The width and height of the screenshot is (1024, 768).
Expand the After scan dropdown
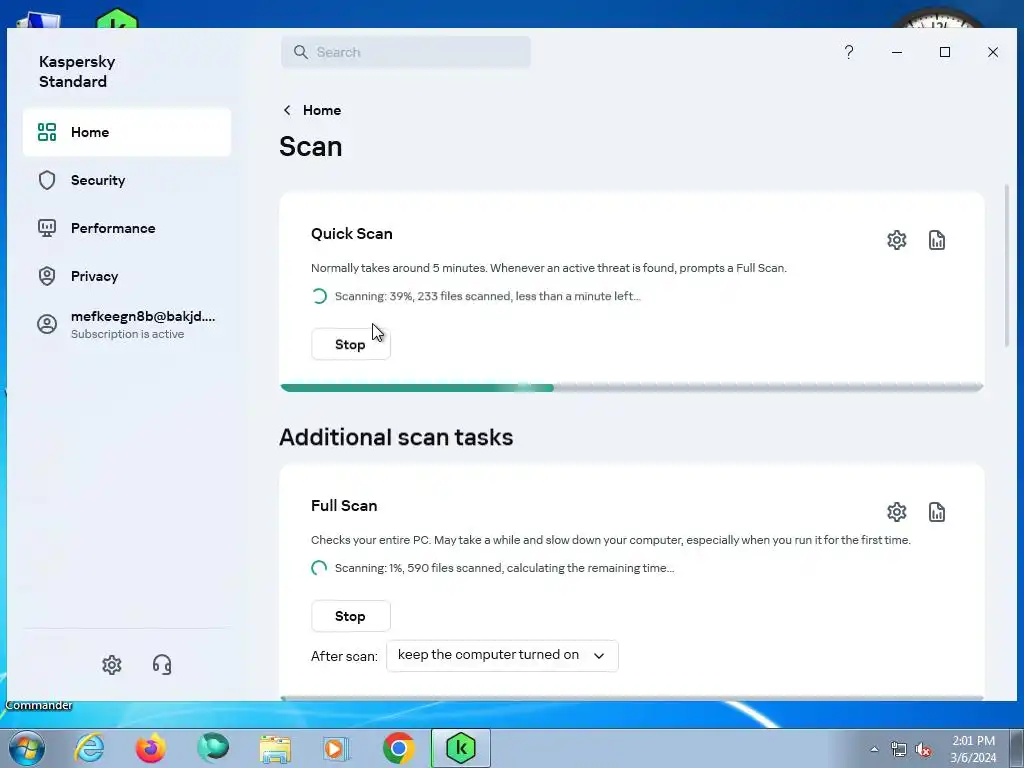pyautogui.click(x=502, y=656)
